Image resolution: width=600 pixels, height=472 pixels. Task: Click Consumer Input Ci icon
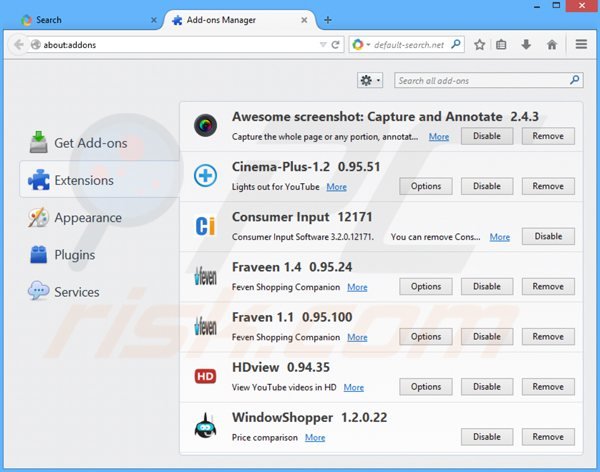(x=205, y=226)
